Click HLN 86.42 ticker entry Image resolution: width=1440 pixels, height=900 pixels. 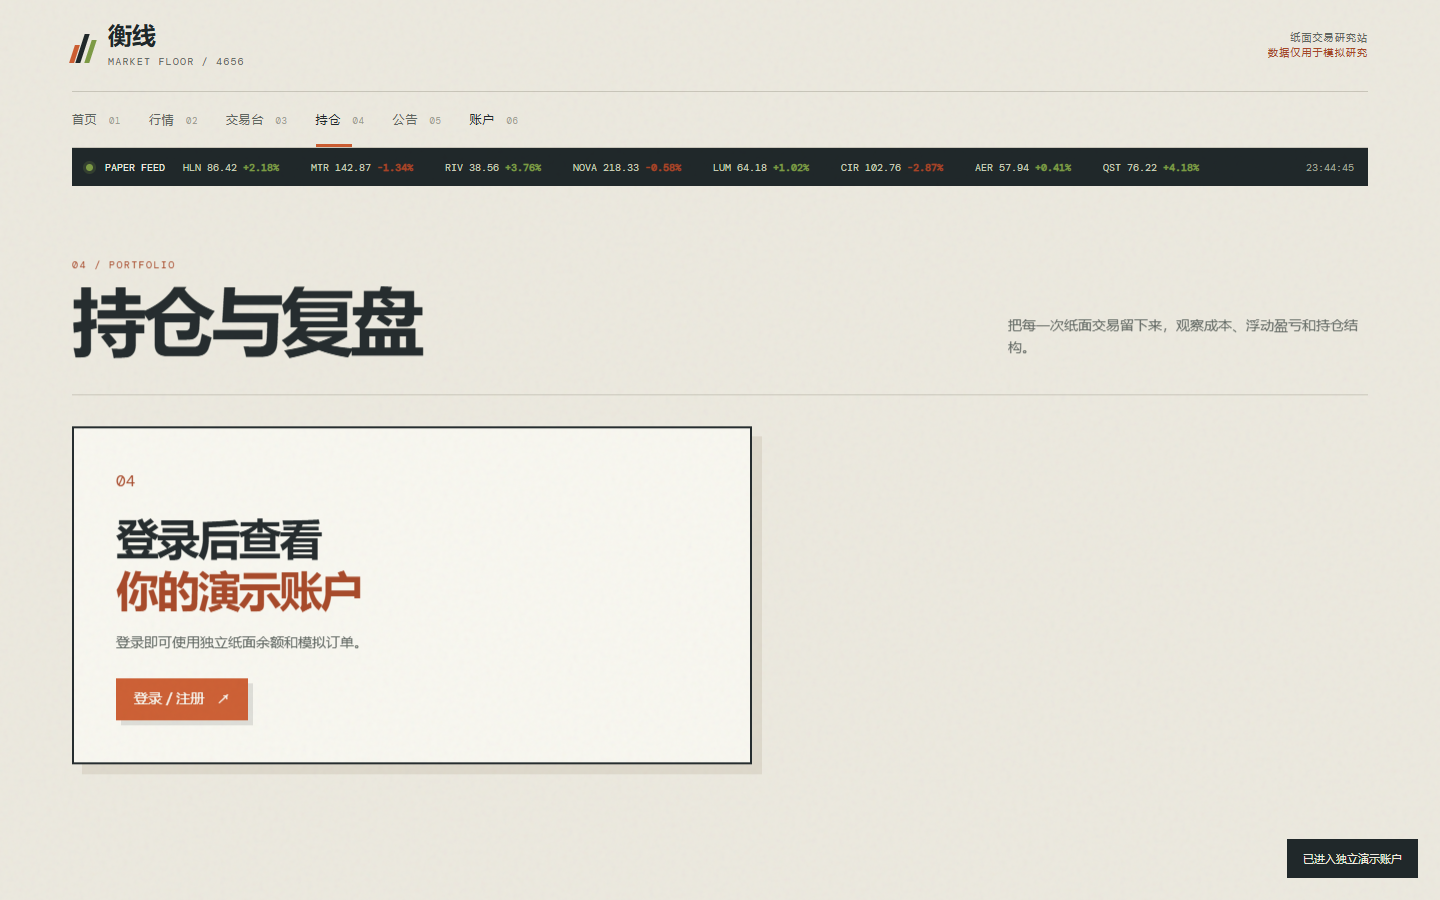pos(231,168)
